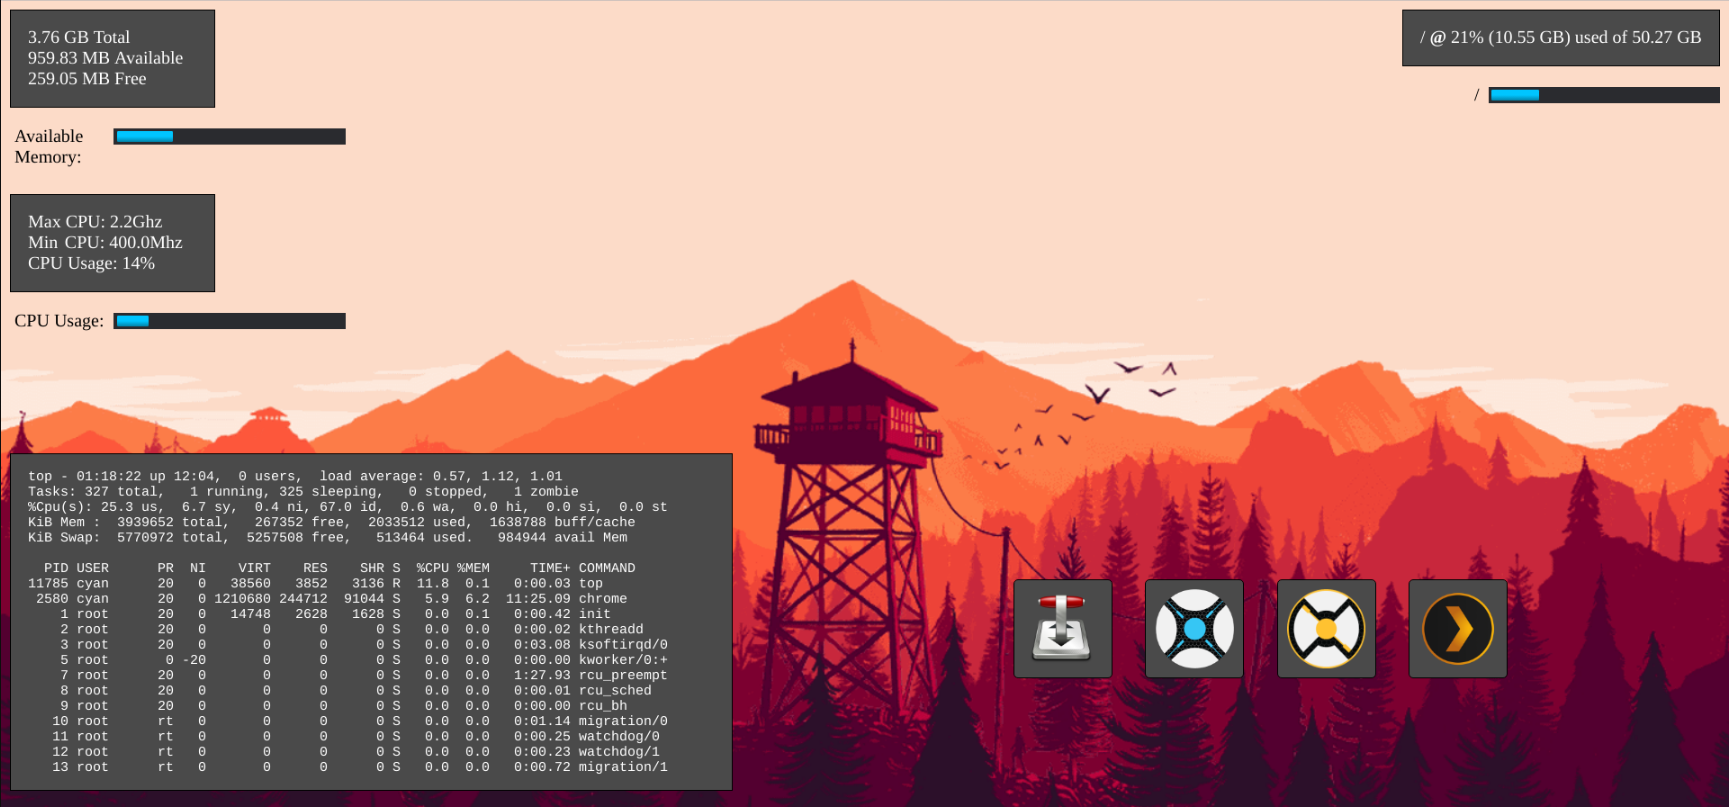Click the %MEM column header
Image resolution: width=1729 pixels, height=807 pixels.
tap(473, 568)
